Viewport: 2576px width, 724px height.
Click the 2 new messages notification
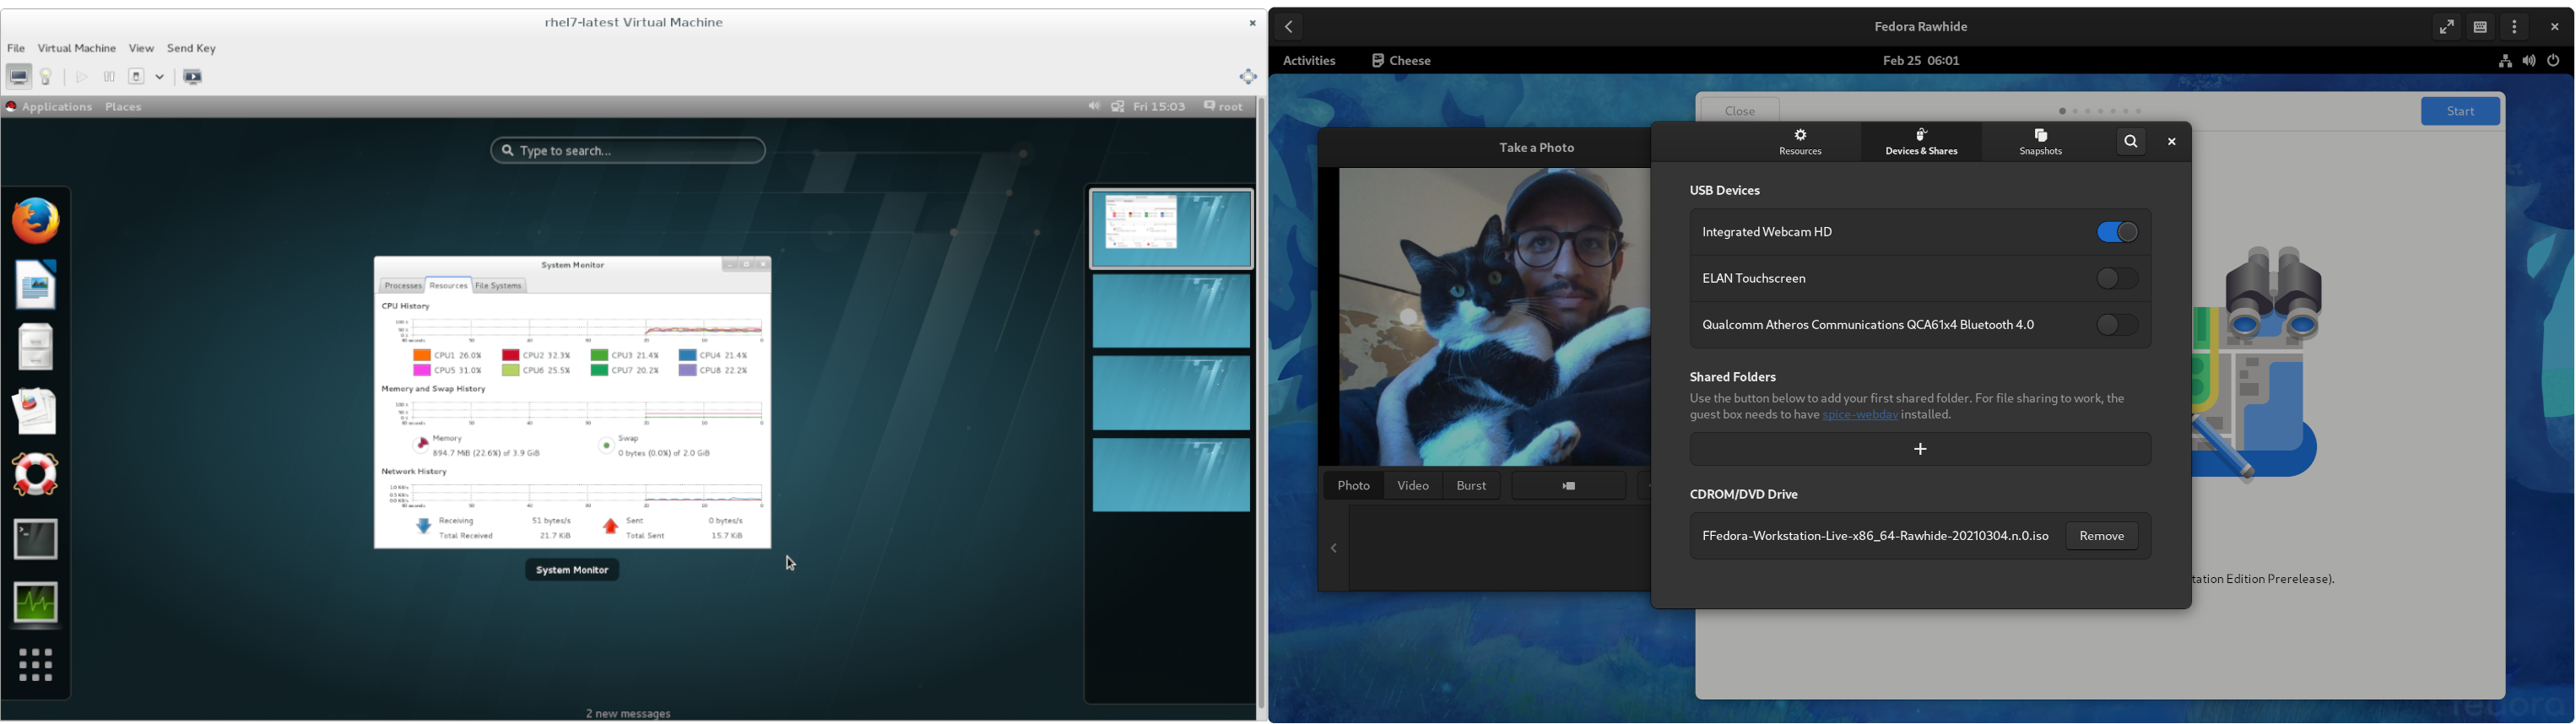628,714
